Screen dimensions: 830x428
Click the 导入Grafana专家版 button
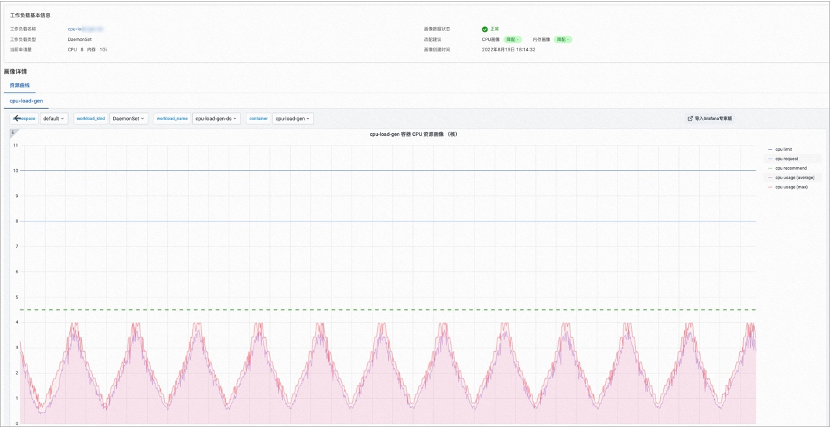[711, 118]
